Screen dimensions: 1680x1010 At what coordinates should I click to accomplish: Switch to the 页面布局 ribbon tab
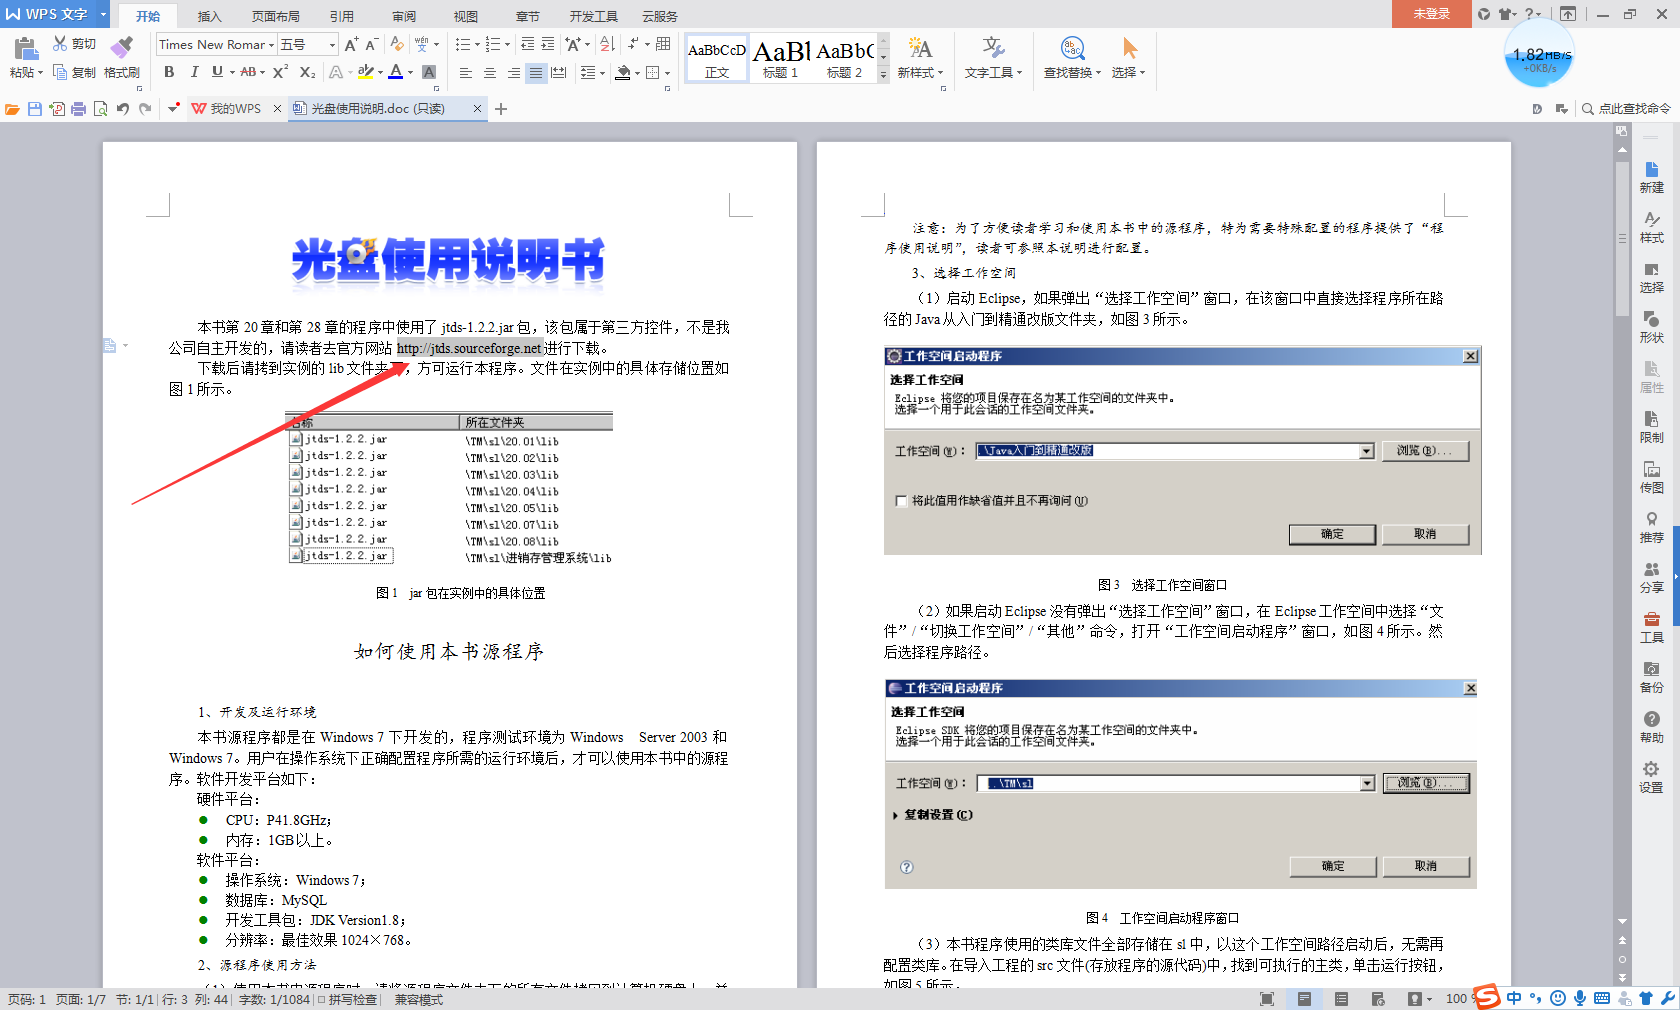coord(276,16)
